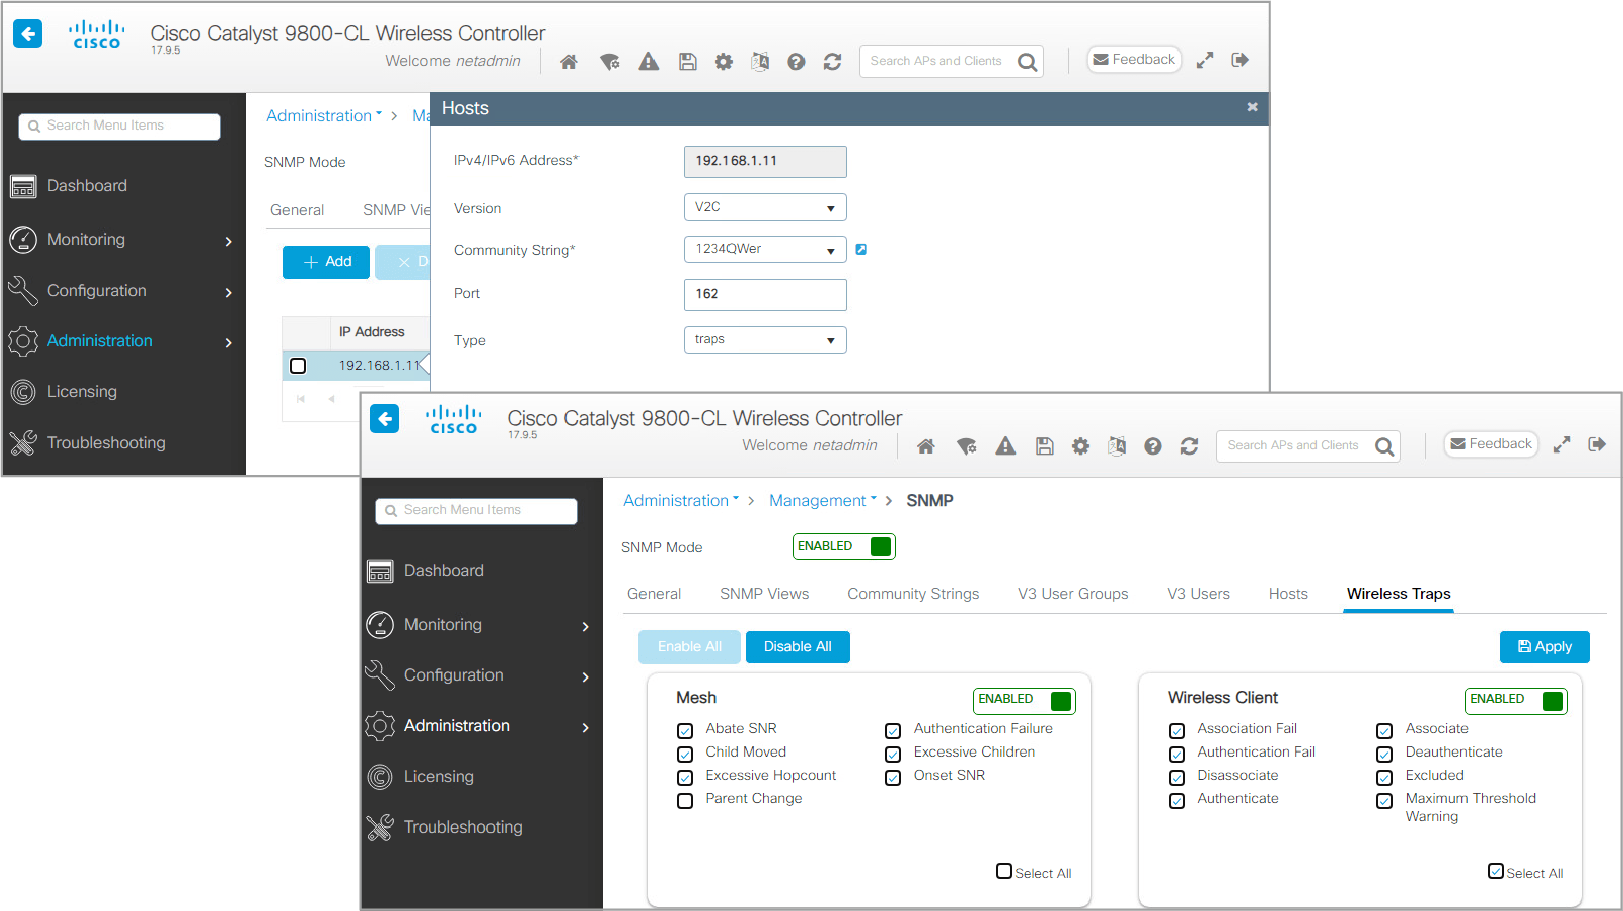Viewport: 1623px width, 911px height.
Task: Click the help question mark in lower header
Action: coord(1153,446)
